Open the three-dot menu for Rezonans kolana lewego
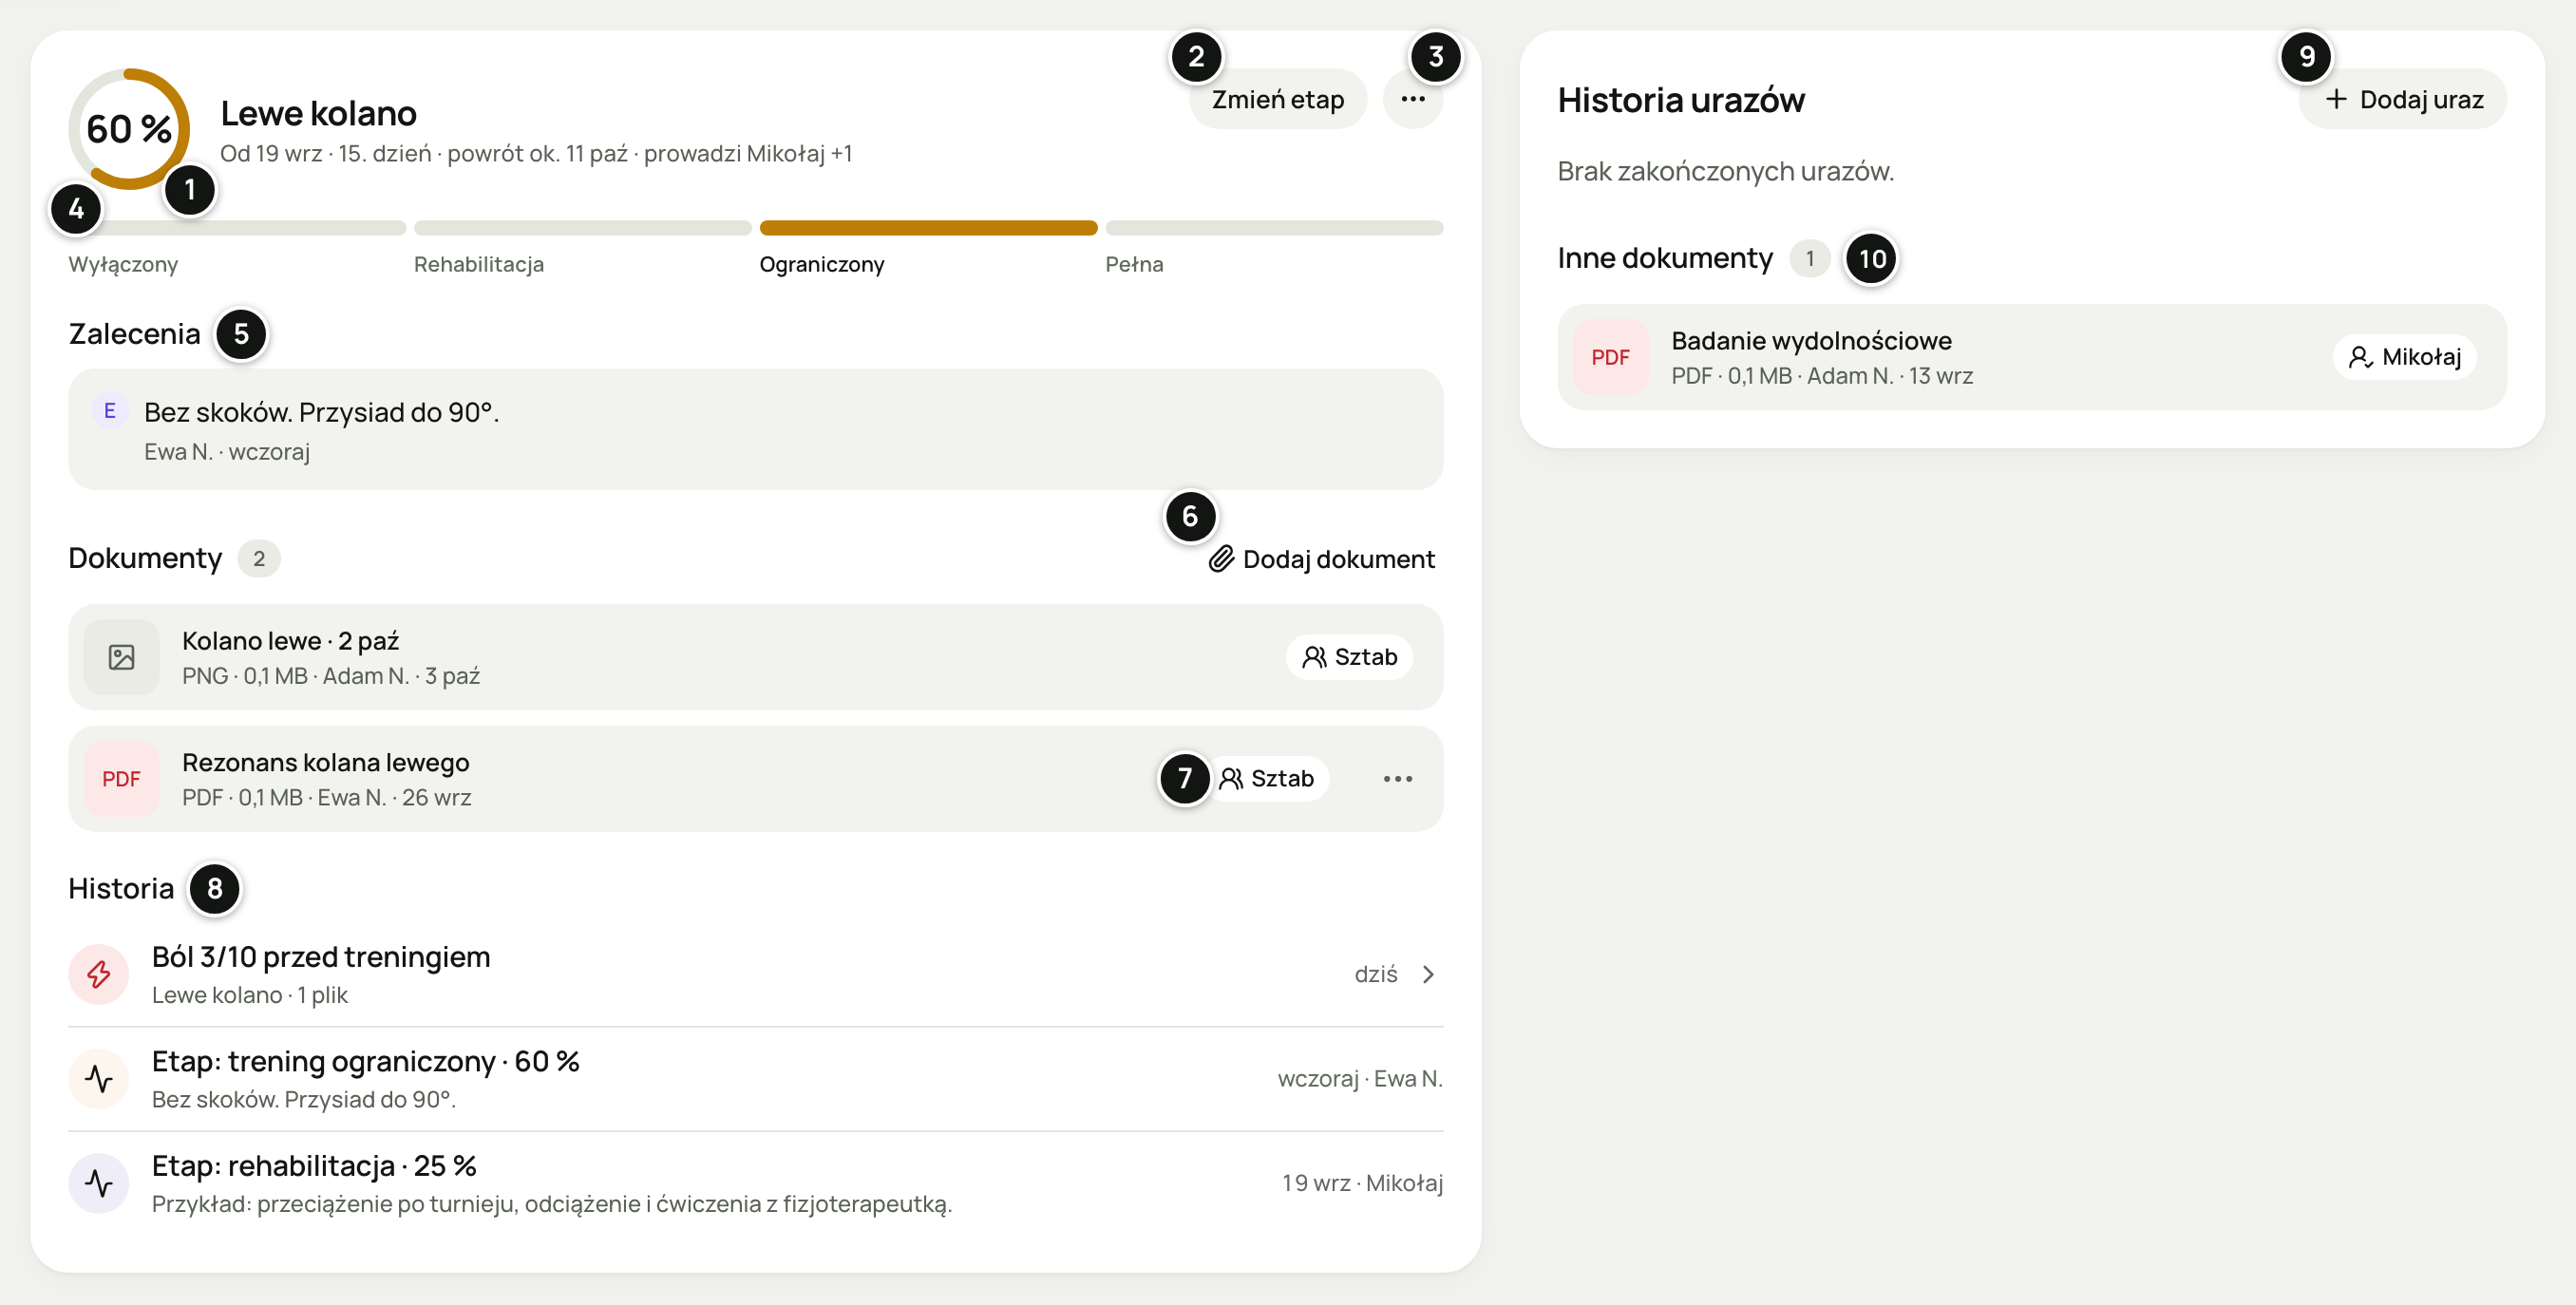The width and height of the screenshot is (2576, 1305). pos(1397,779)
